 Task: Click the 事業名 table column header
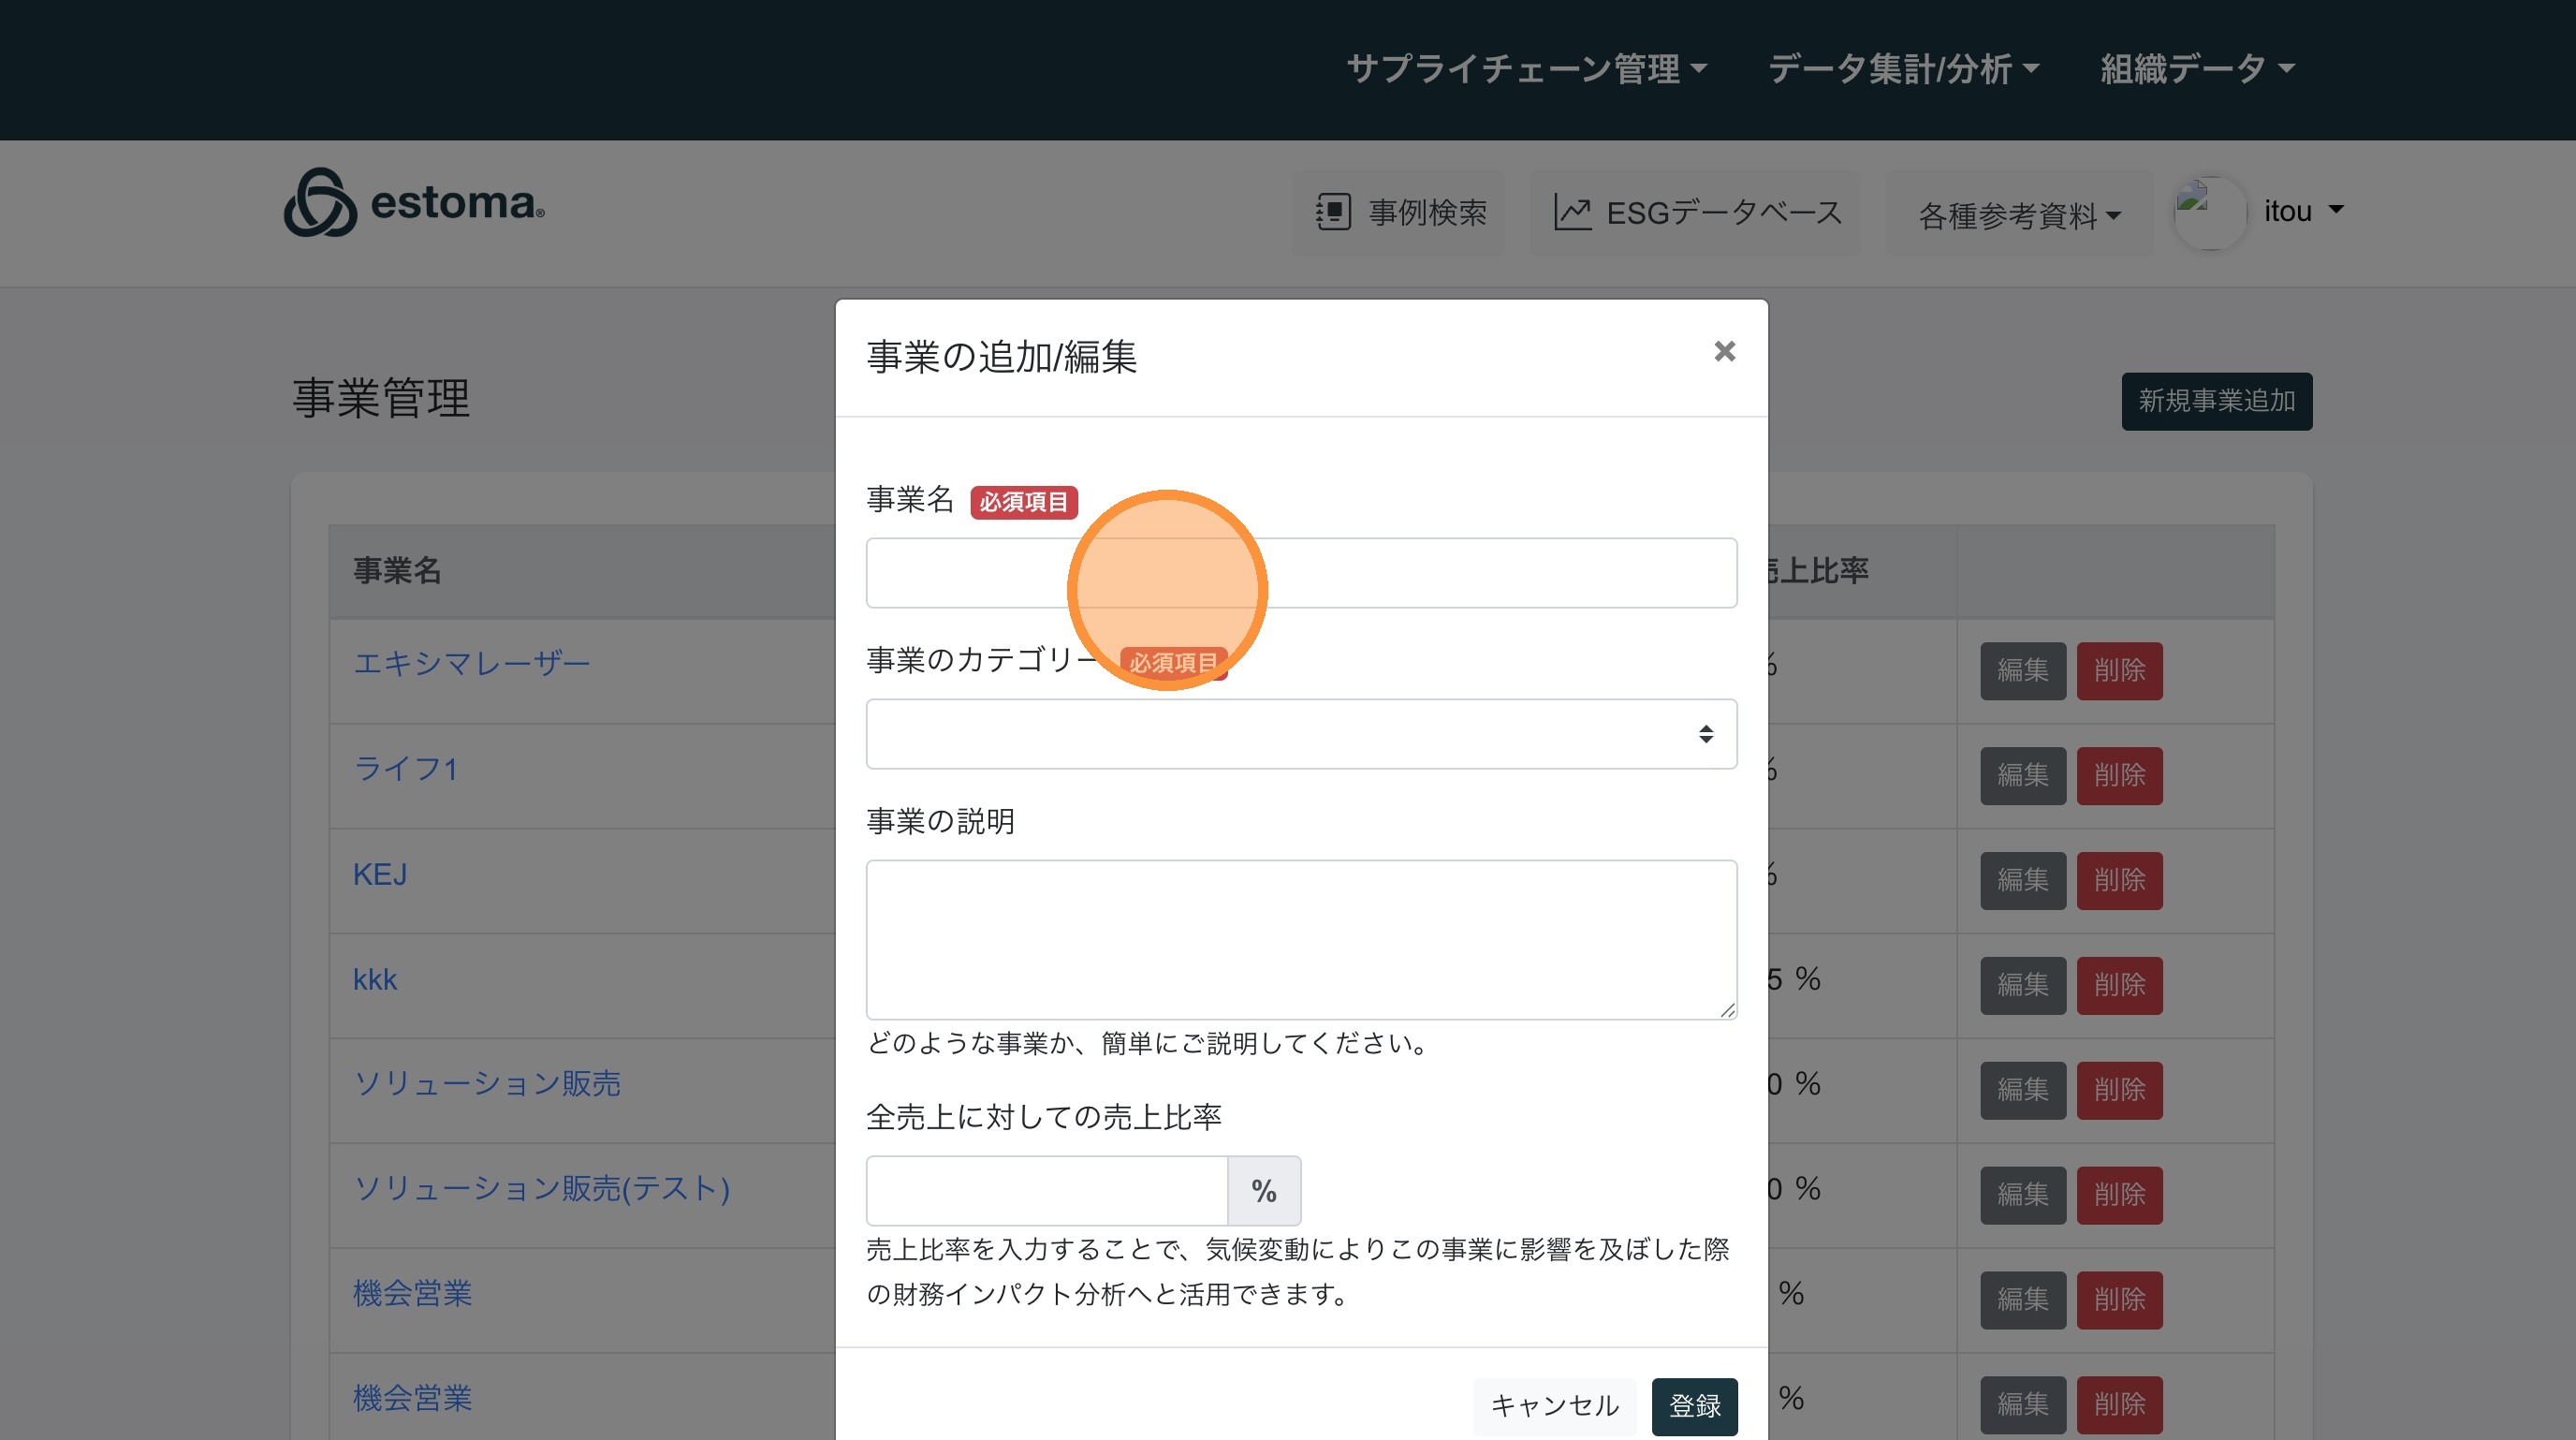[x=397, y=571]
